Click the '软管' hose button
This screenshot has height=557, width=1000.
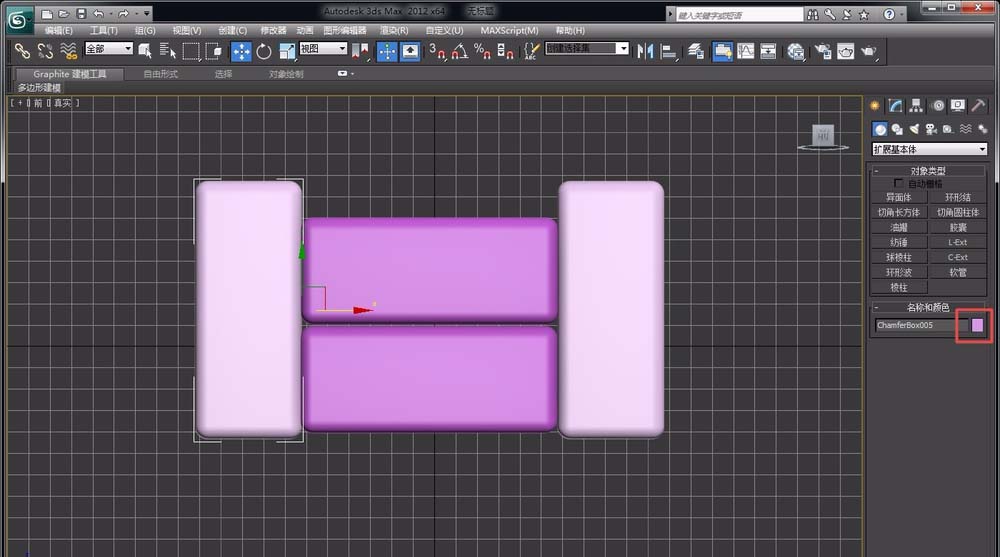(x=958, y=272)
